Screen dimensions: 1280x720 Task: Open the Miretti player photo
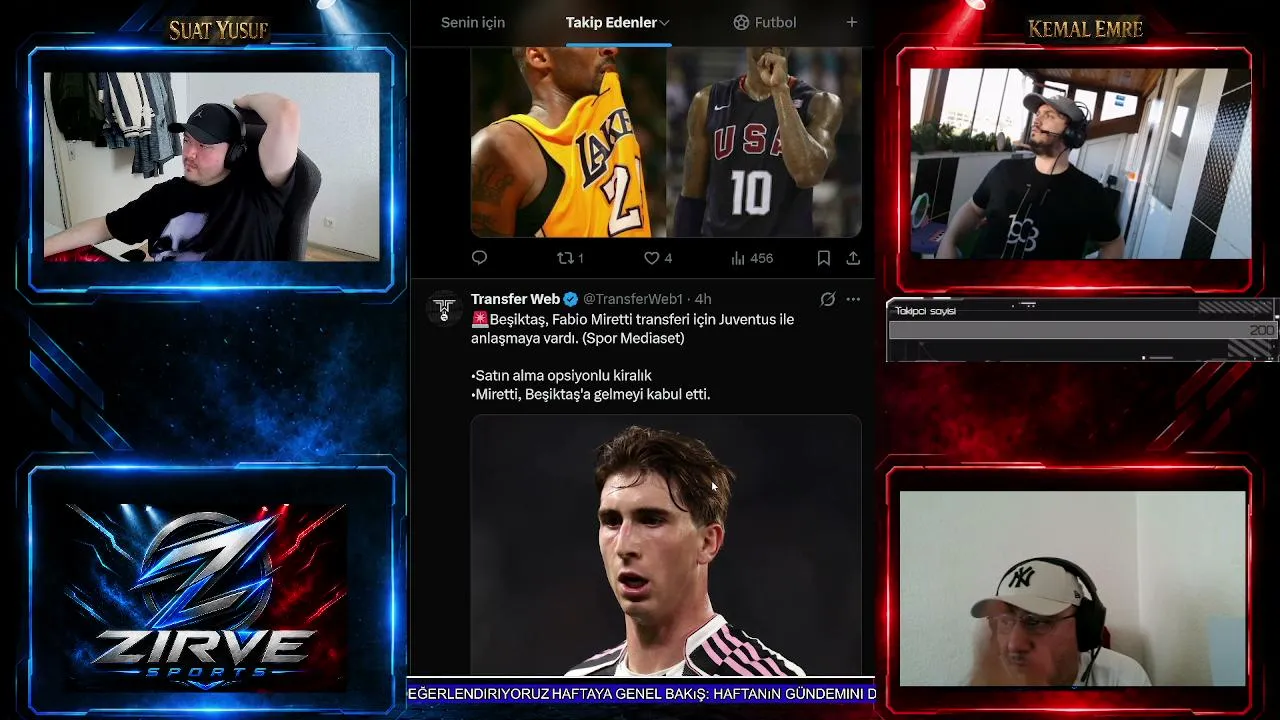pyautogui.click(x=666, y=546)
